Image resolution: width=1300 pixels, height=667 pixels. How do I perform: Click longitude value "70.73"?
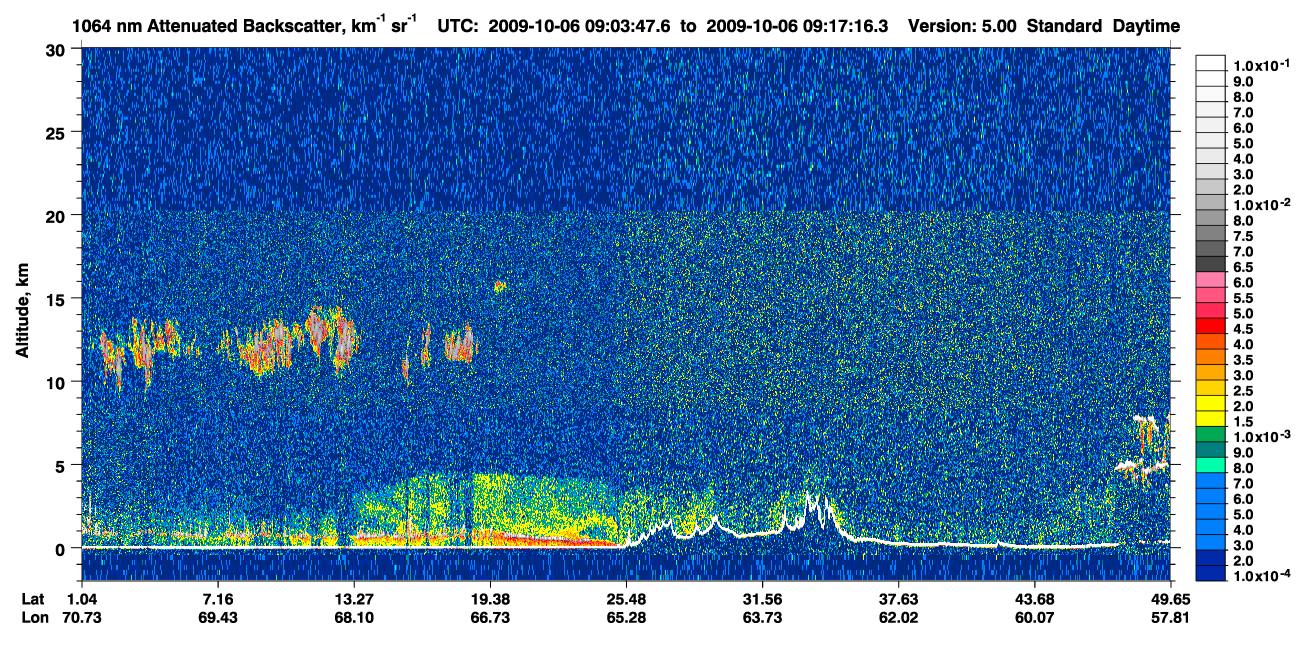[82, 618]
